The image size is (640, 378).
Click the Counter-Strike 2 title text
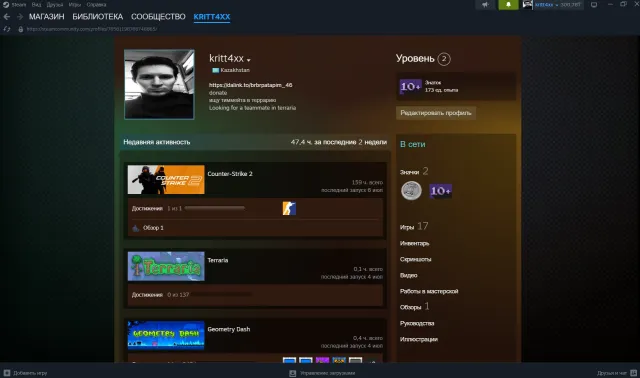tap(230, 174)
